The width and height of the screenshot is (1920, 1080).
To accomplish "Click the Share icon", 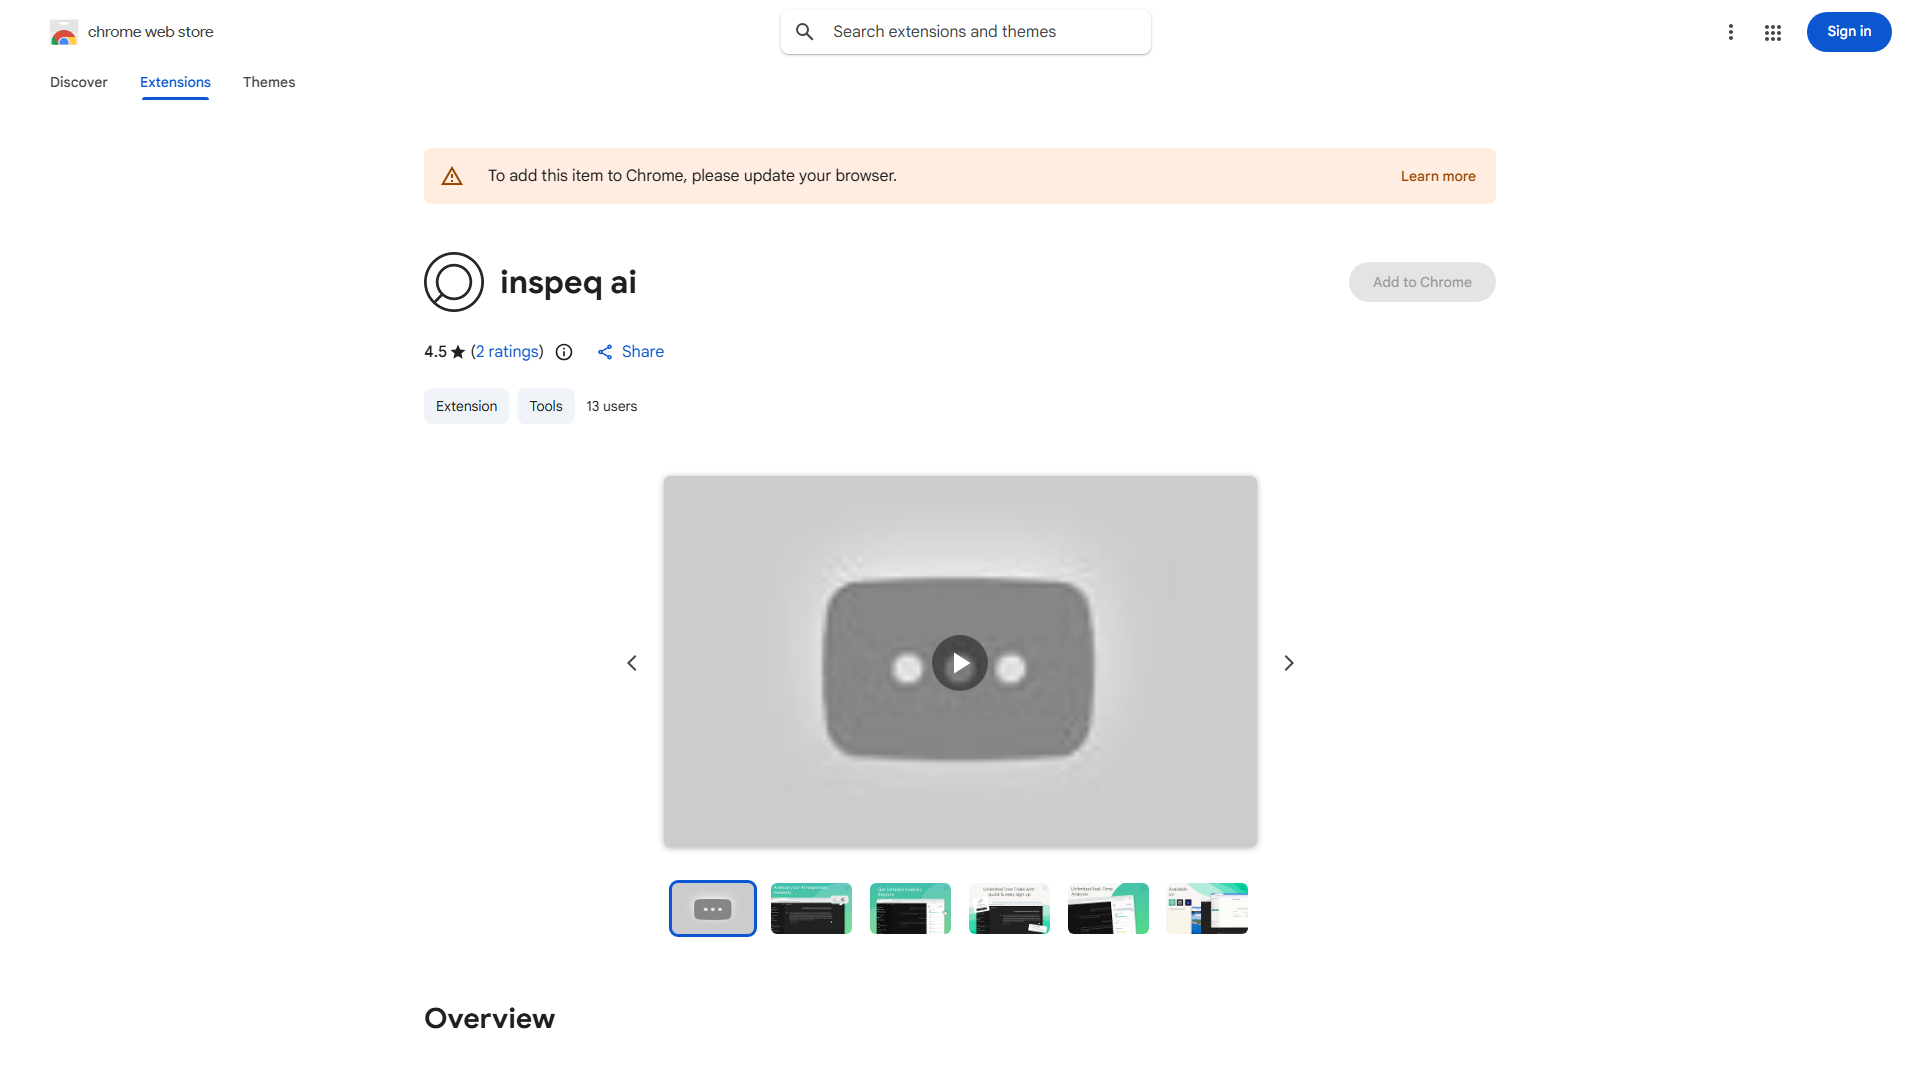I will click(605, 352).
